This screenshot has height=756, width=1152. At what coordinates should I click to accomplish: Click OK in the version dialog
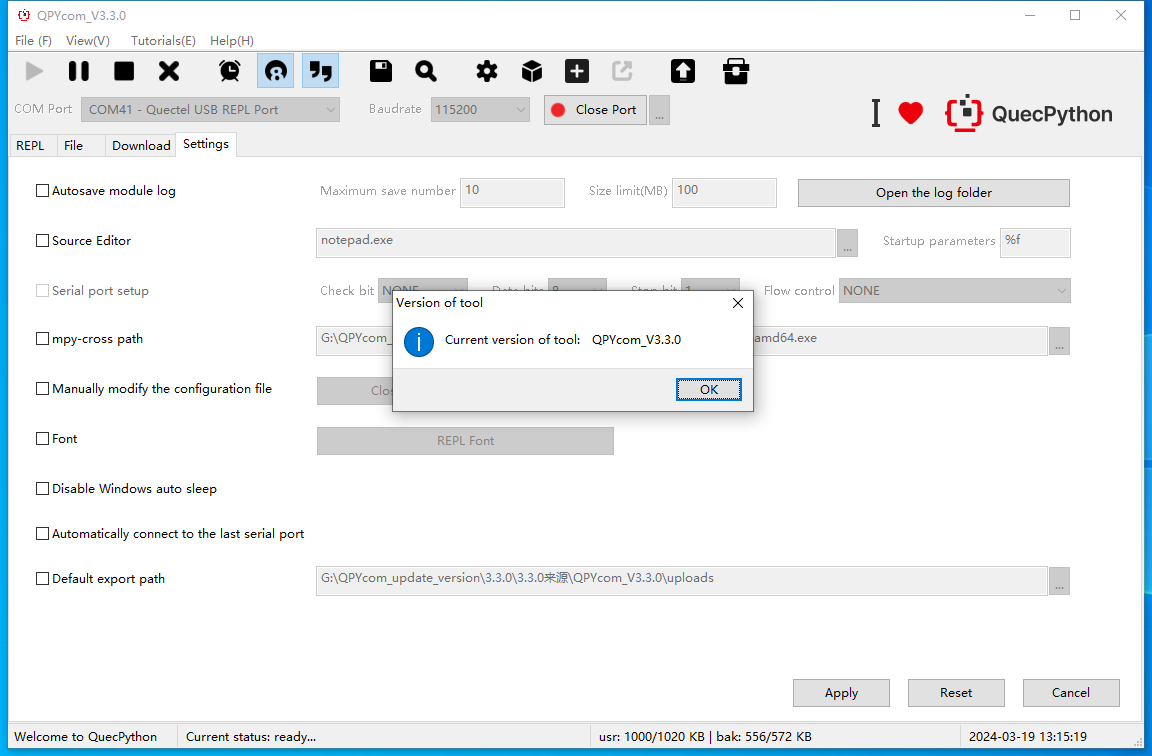[x=709, y=389]
